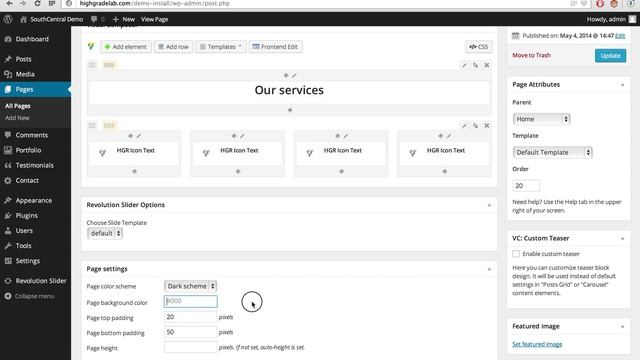The image size is (640, 360).
Task: Collapse Page settings panel
Action: [489, 269]
